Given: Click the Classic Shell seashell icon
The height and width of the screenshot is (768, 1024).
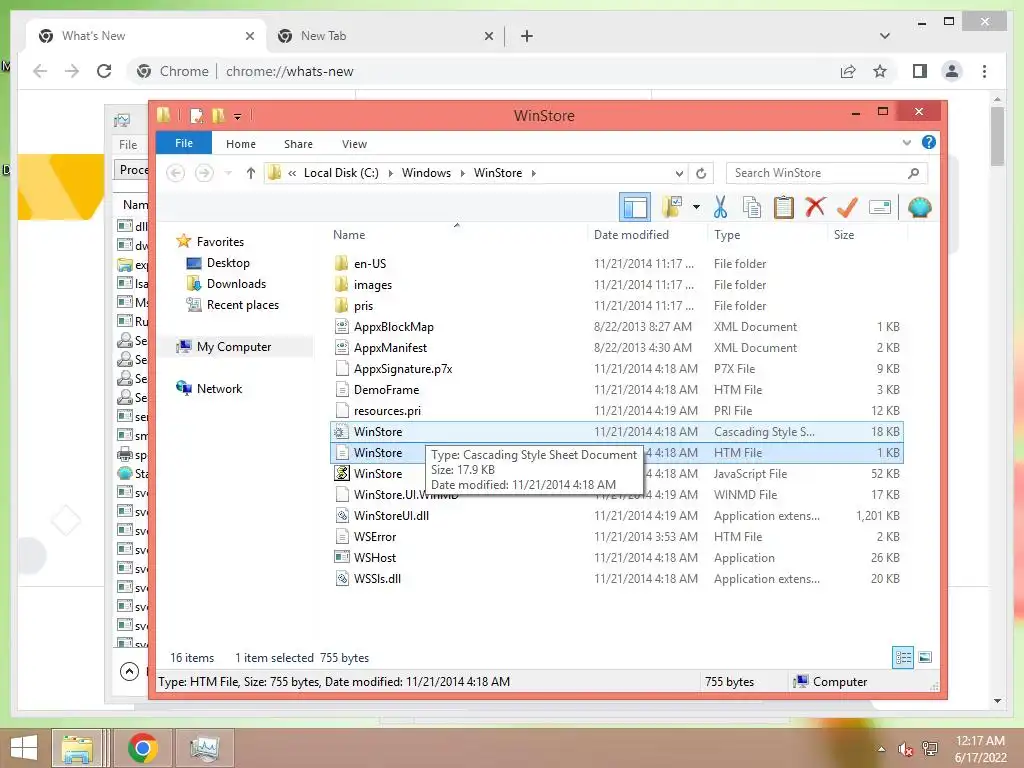Looking at the screenshot, I should click(x=920, y=208).
